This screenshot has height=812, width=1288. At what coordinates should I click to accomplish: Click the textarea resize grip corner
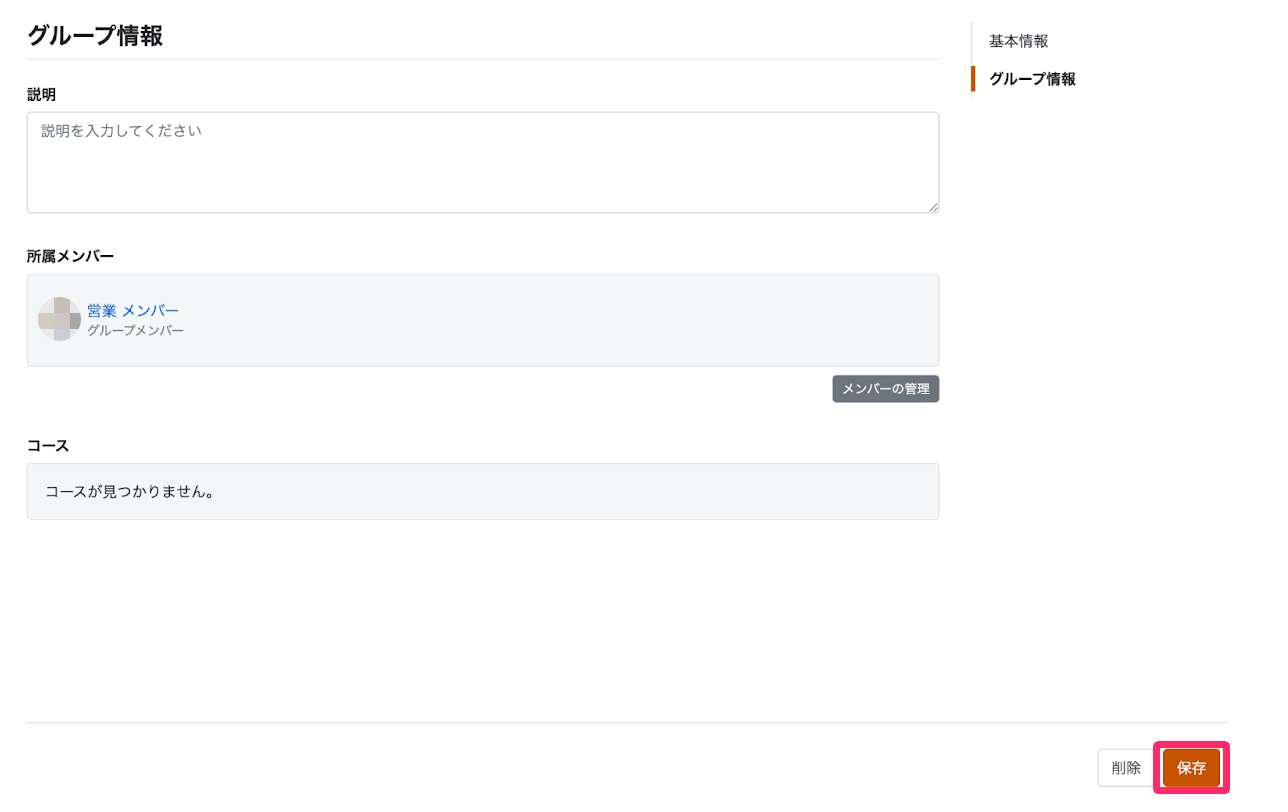(x=933, y=206)
